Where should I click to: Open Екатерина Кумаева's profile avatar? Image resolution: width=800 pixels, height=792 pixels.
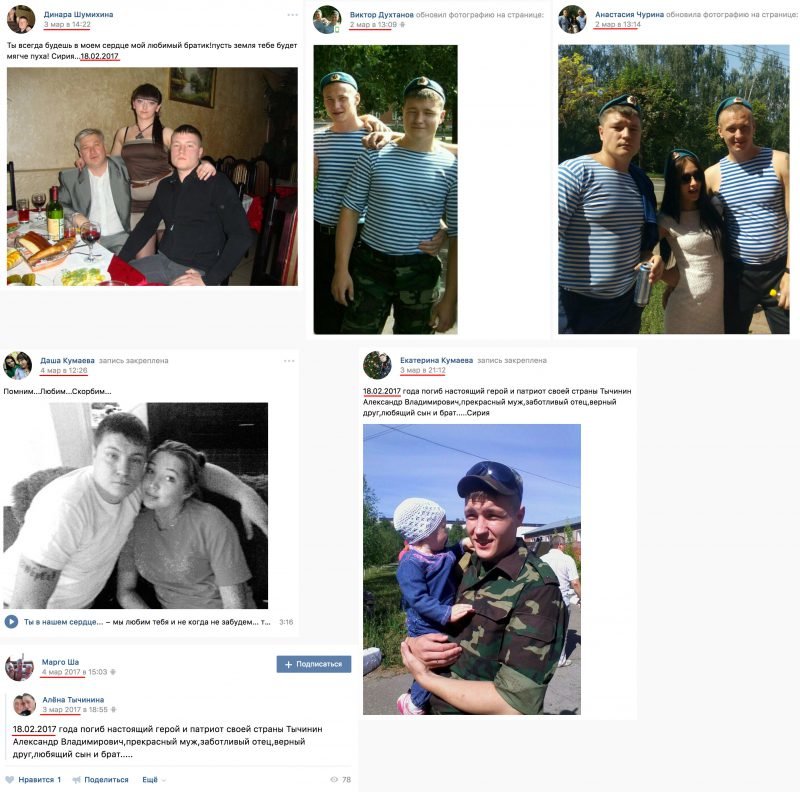[x=377, y=365]
